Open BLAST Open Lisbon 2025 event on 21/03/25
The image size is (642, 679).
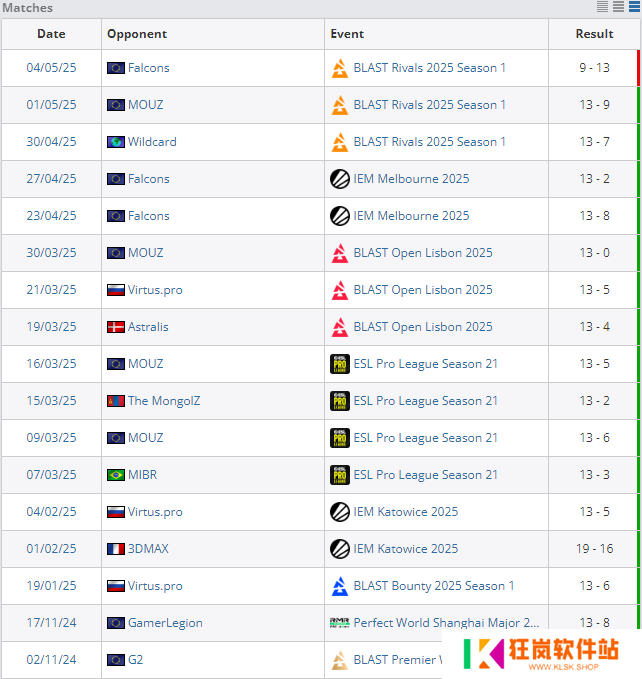click(423, 290)
